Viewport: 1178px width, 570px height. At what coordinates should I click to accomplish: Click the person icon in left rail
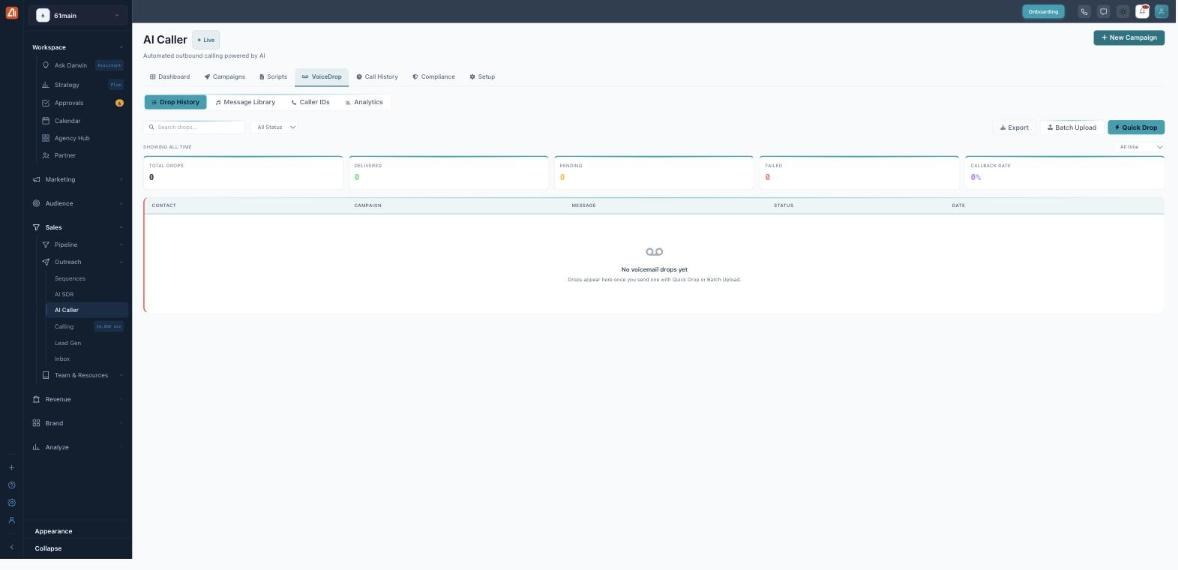click(11, 520)
